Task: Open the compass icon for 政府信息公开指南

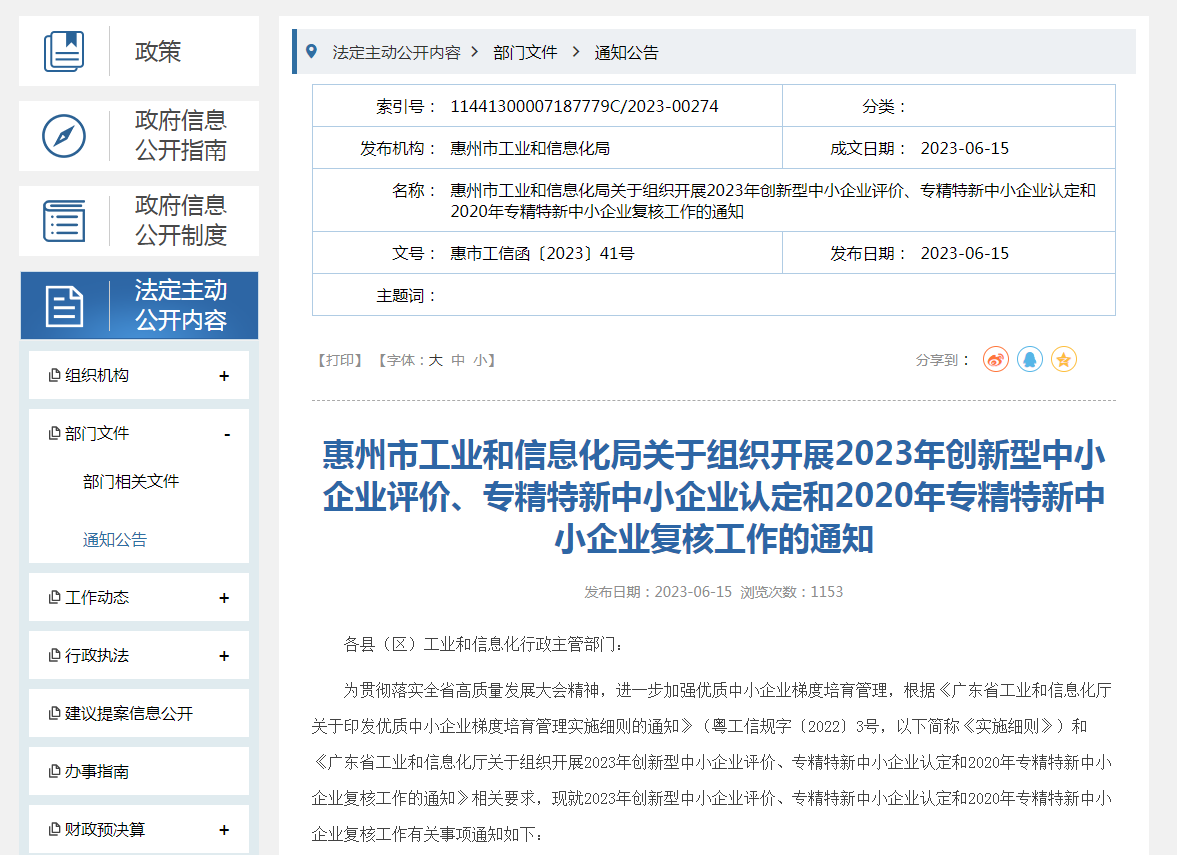Action: [64, 136]
